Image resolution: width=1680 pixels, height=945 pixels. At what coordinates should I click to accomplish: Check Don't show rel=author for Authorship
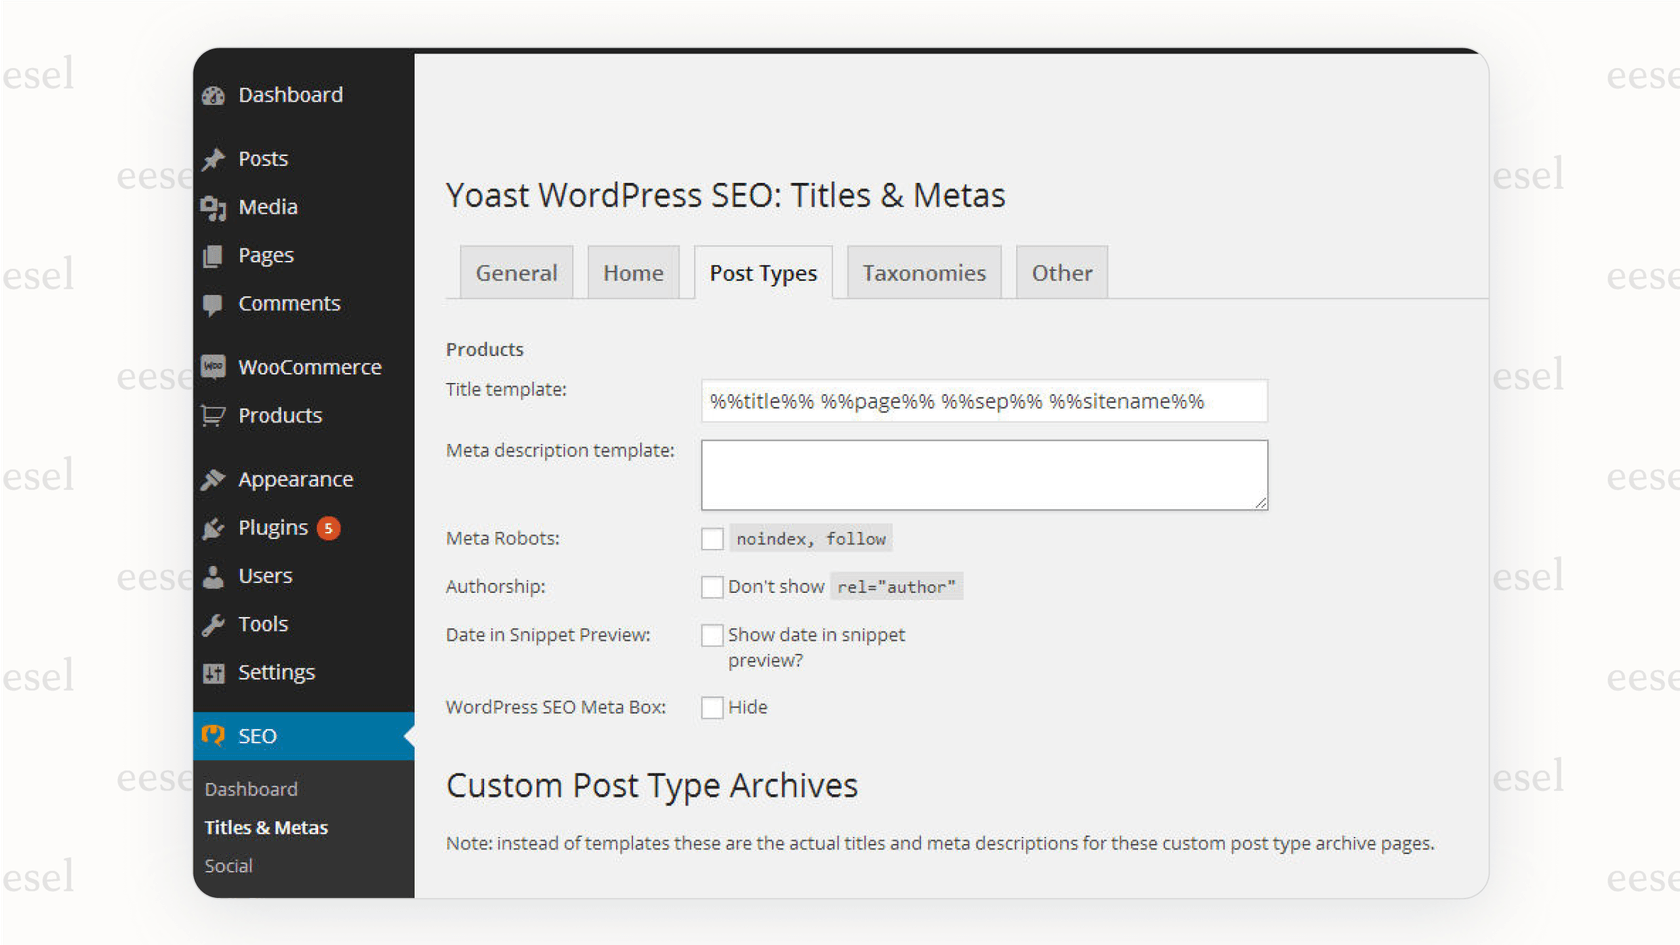tap(712, 587)
